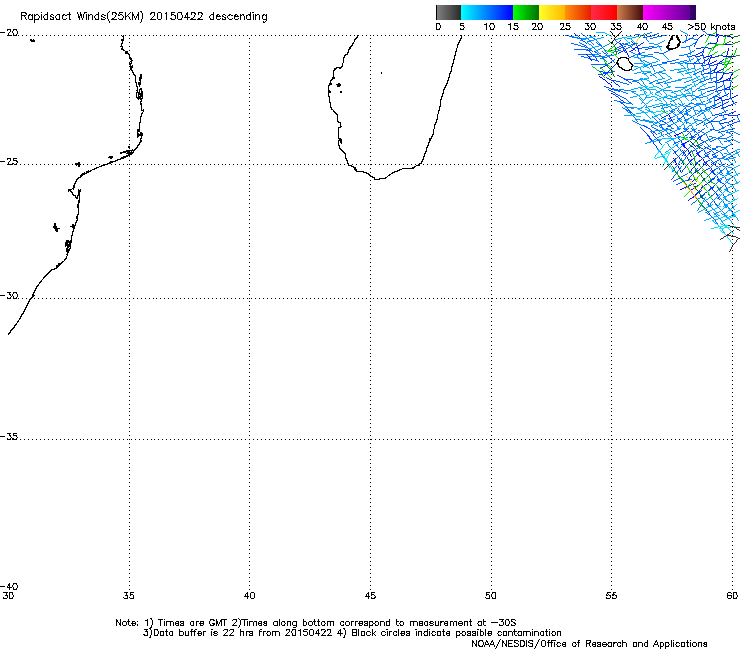This screenshot has height=650, width=740.
Task: Click the '20' label under the color bar
Action: point(537,27)
